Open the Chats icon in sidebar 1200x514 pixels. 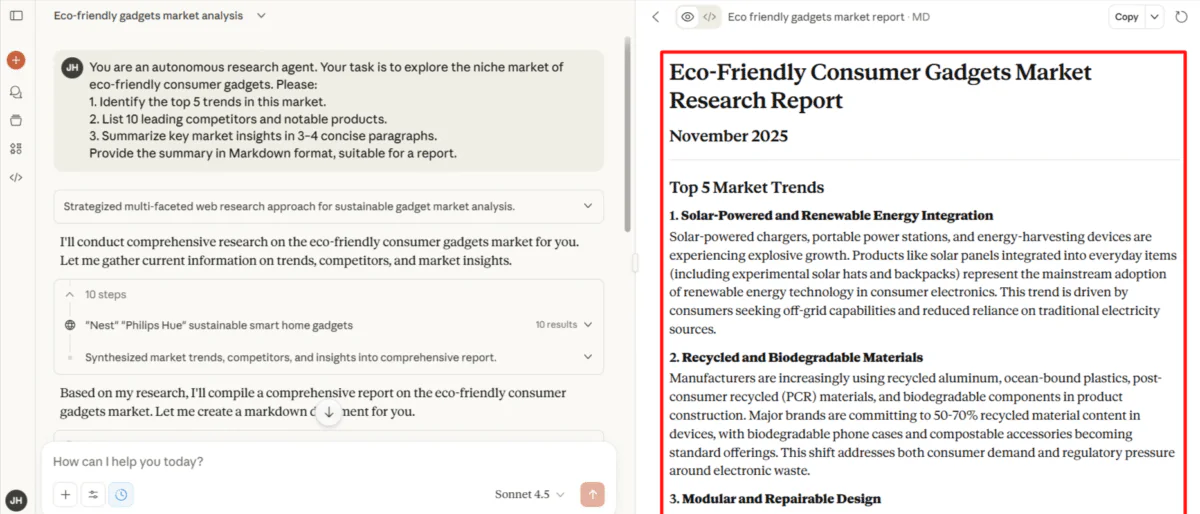click(16, 92)
